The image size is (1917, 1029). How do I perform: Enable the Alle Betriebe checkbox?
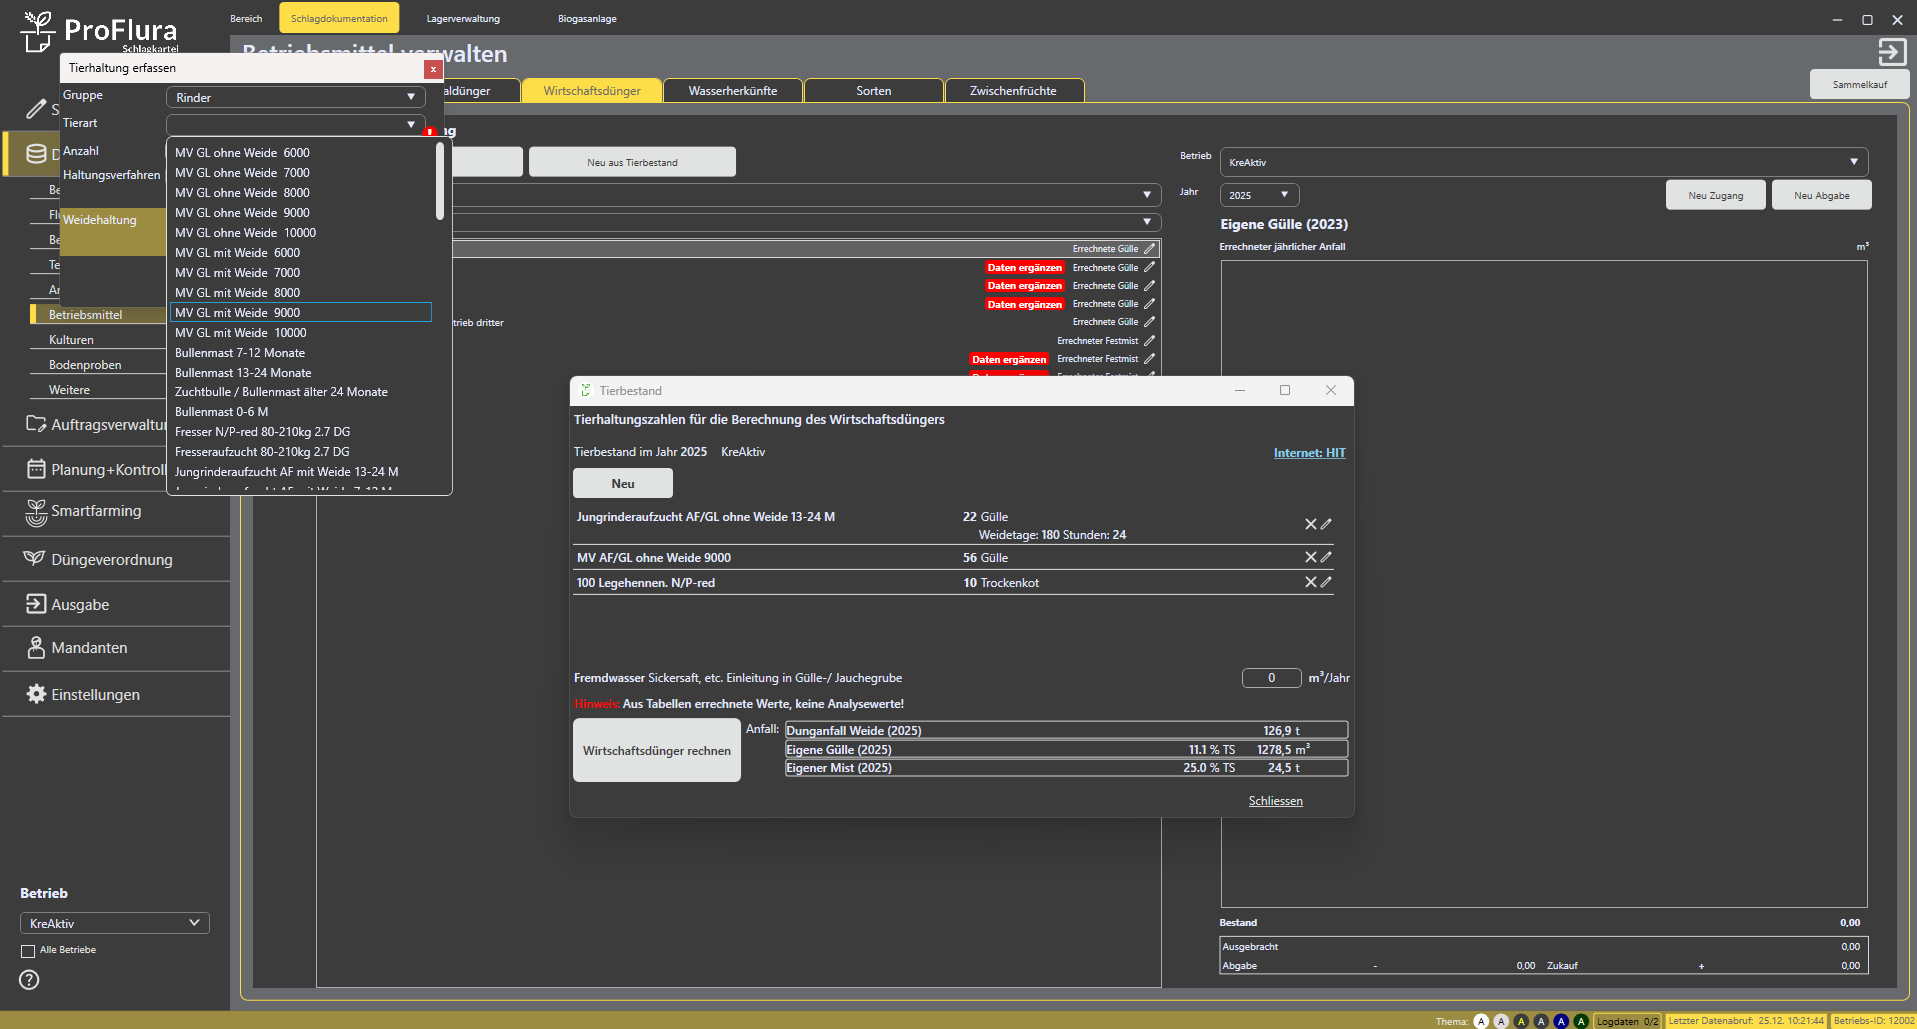[x=28, y=951]
